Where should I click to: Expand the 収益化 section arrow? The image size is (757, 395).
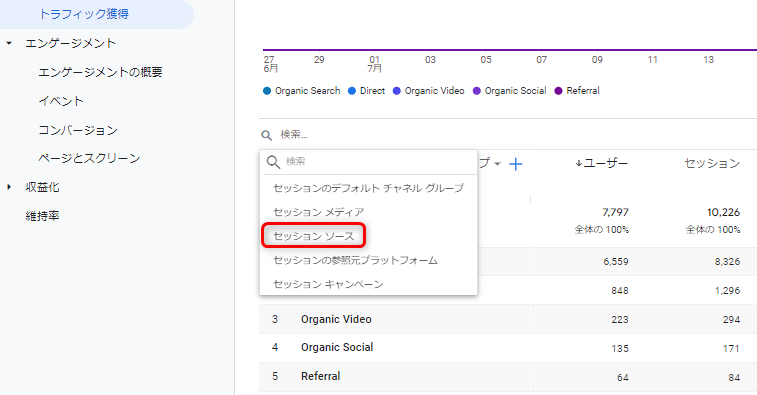point(9,187)
